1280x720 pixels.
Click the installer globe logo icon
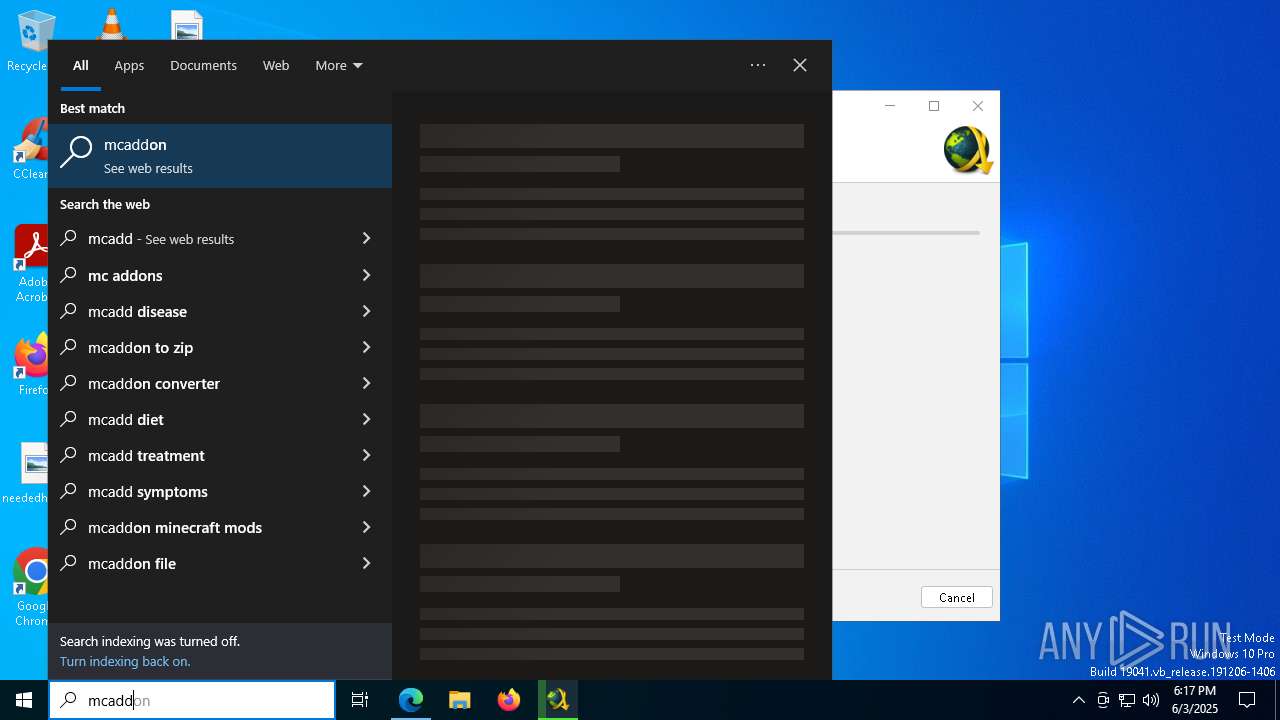tap(967, 150)
